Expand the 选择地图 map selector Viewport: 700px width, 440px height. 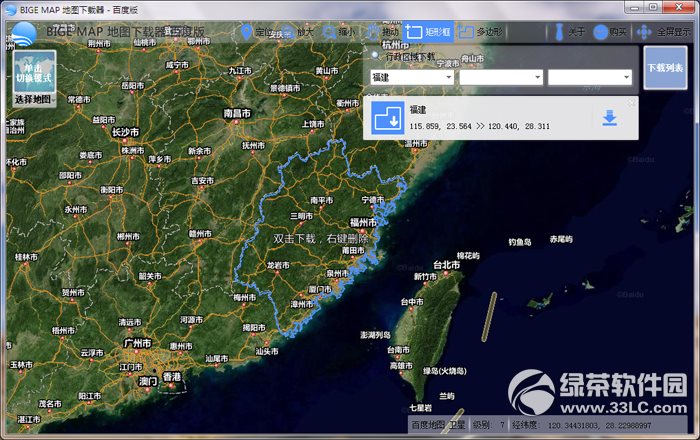(x=34, y=100)
